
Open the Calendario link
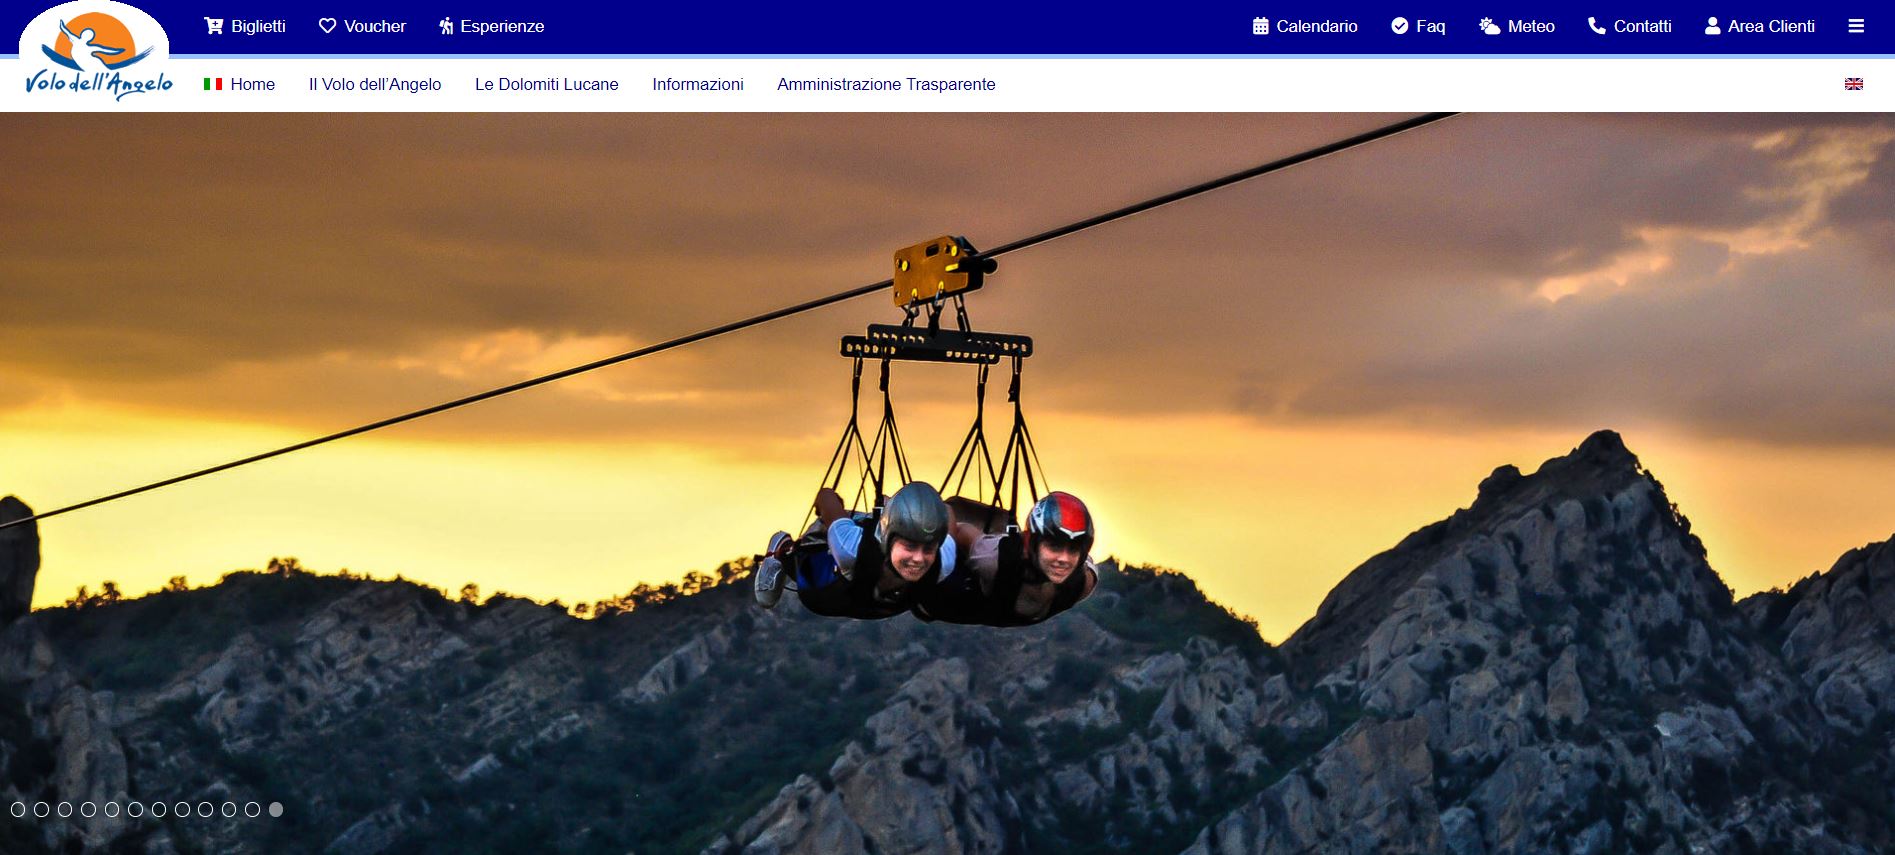point(1317,26)
